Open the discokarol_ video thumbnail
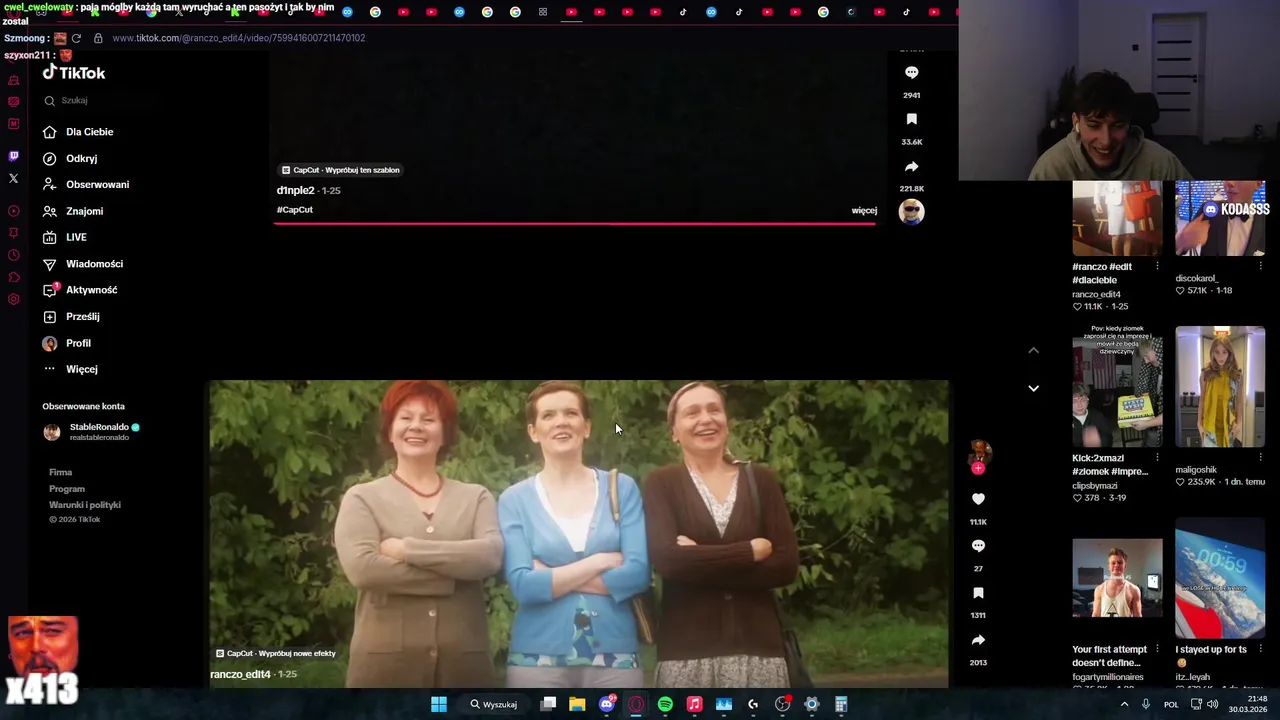Viewport: 1280px width, 720px height. 1220,218
